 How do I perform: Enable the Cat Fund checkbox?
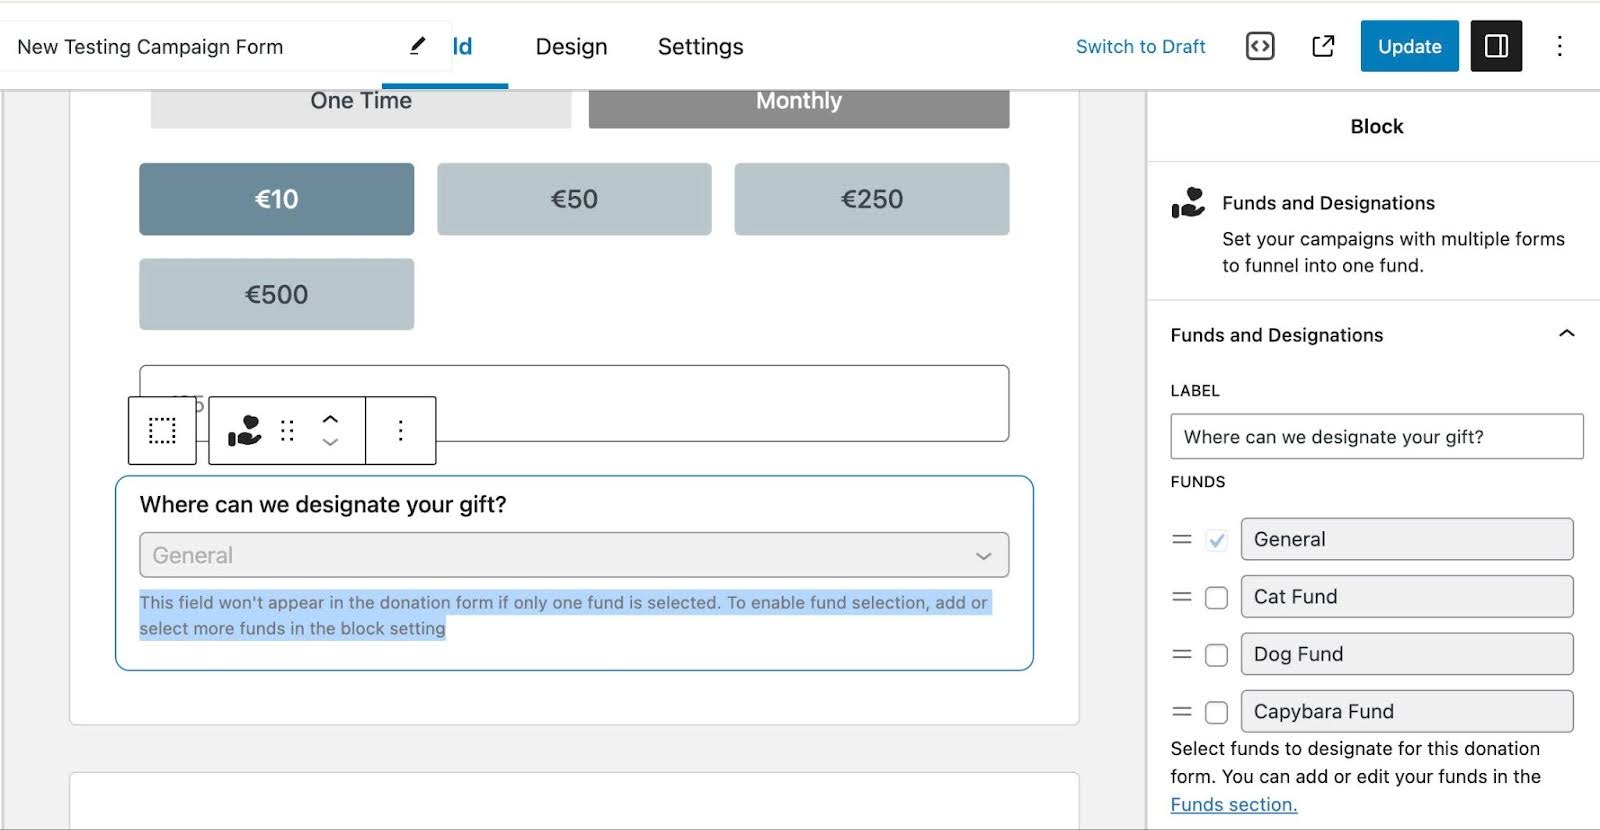click(x=1216, y=598)
